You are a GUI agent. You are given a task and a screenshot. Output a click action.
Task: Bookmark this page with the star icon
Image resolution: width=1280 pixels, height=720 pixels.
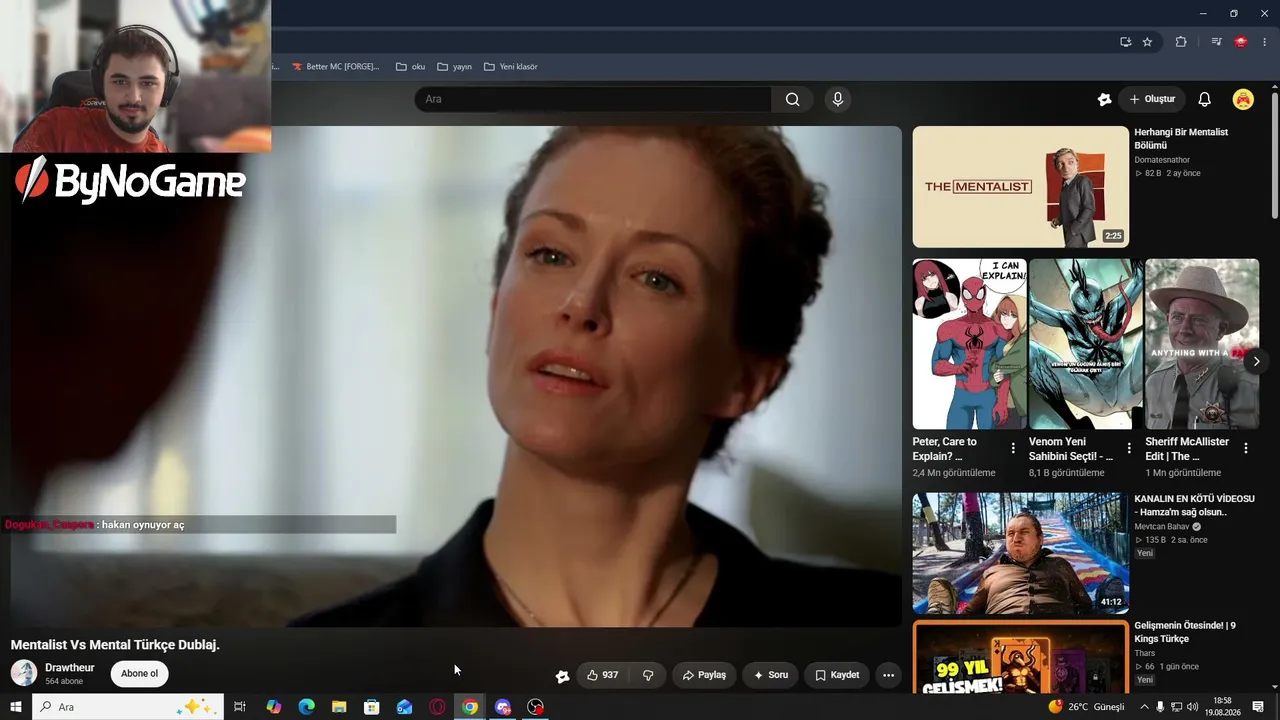[x=1147, y=42]
